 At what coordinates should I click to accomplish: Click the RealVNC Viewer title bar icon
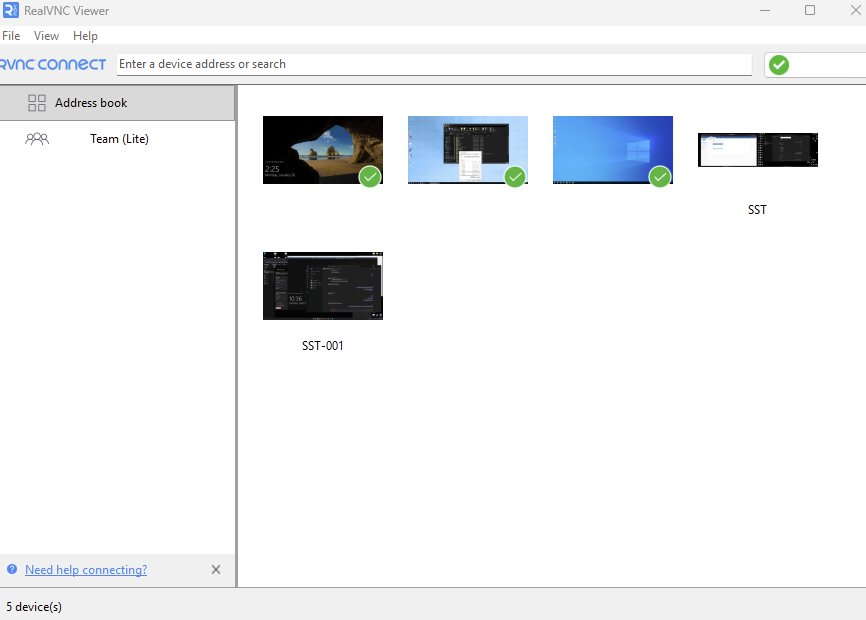(10, 10)
